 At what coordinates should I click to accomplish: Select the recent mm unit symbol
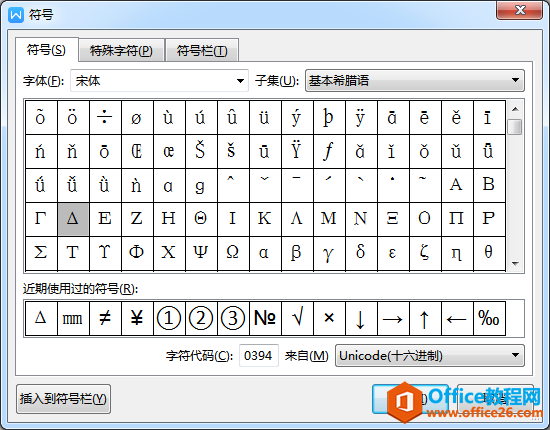pos(73,318)
